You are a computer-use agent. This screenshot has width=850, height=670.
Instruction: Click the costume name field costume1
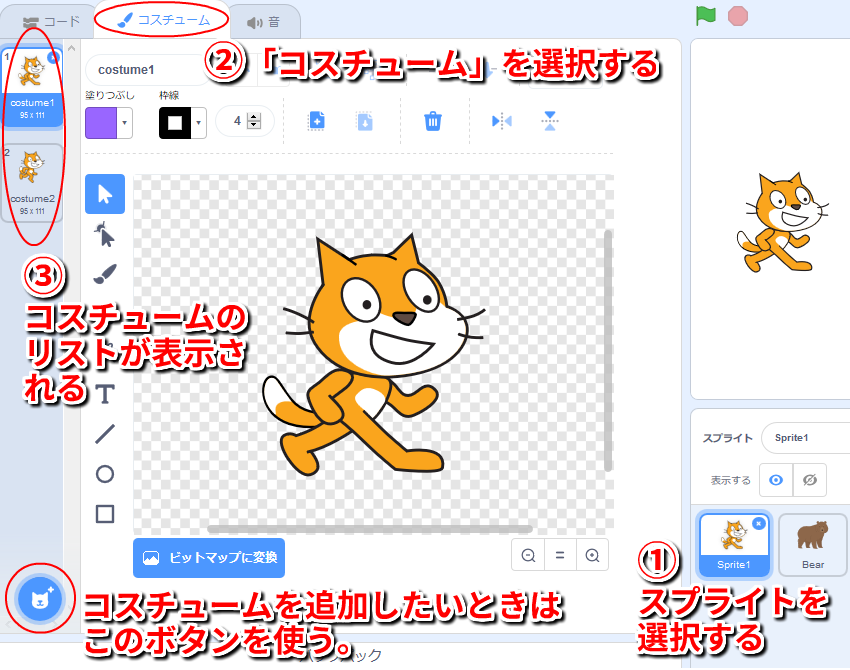click(x=146, y=70)
